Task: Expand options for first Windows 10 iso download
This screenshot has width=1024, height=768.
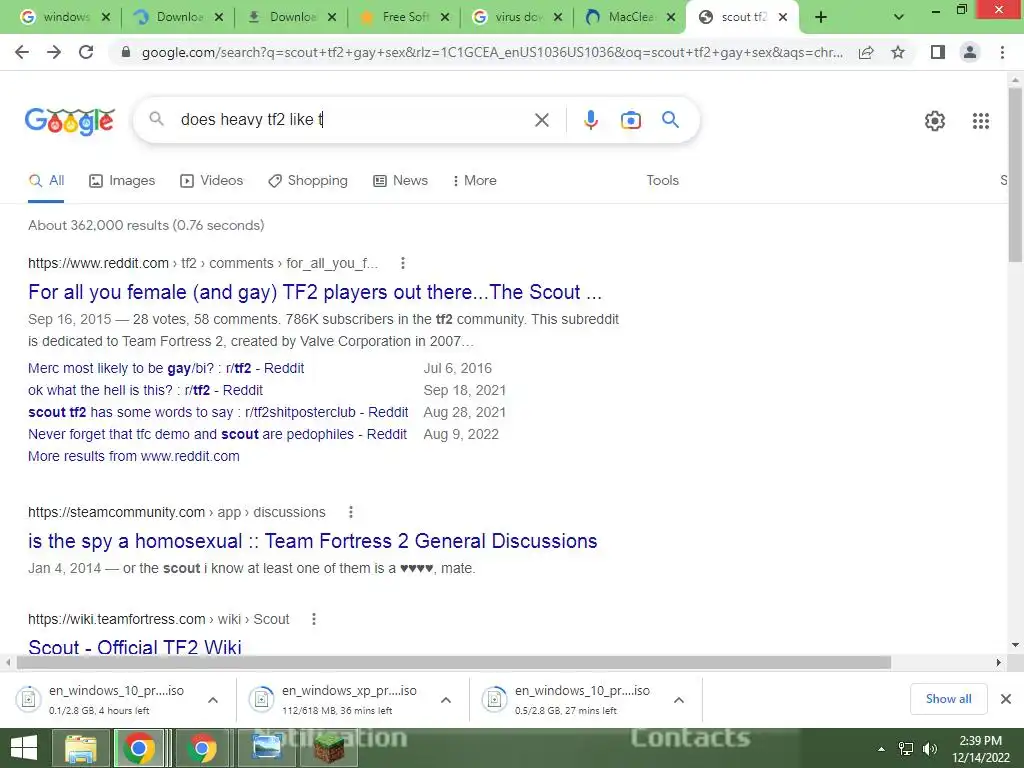Action: click(x=212, y=700)
